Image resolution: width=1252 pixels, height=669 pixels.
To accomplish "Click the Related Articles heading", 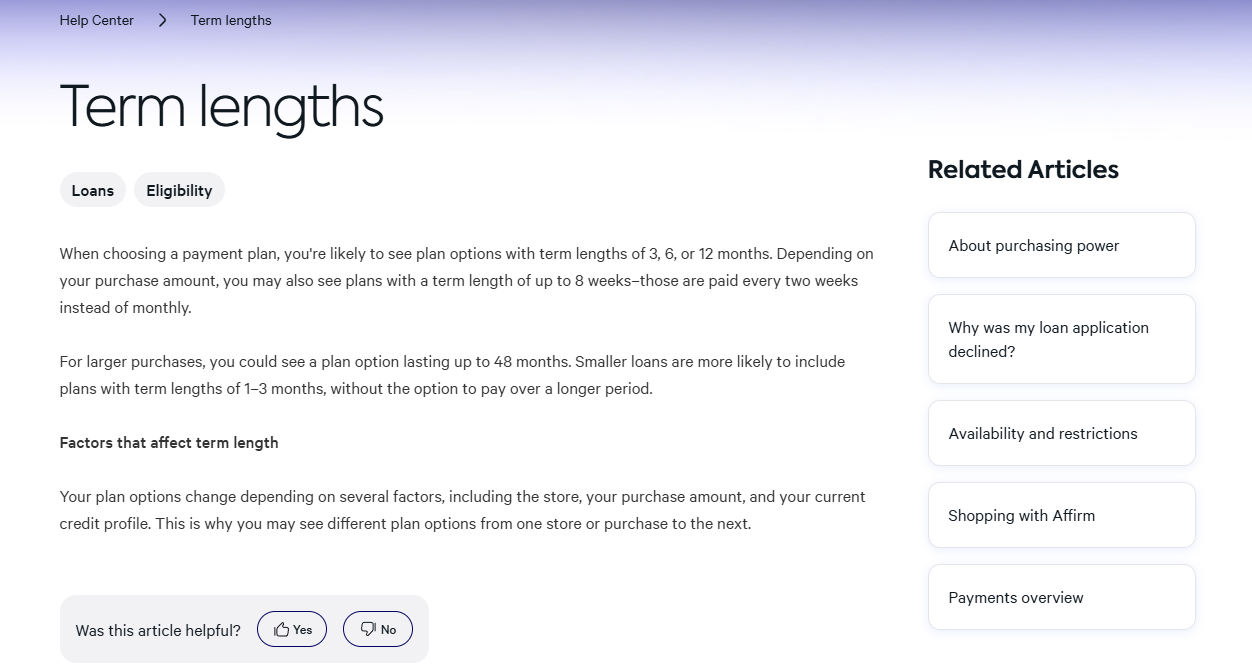I will tap(1023, 169).
